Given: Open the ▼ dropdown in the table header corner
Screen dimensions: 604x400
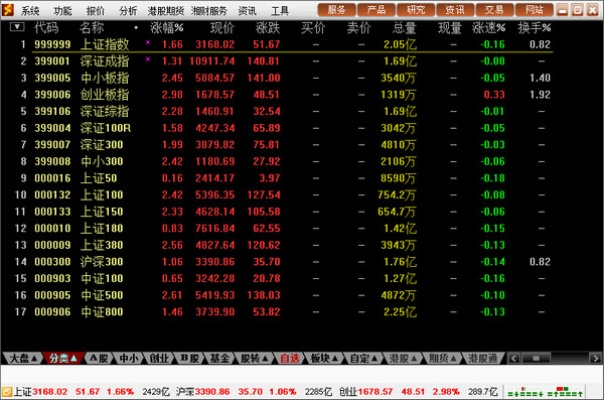Looking at the screenshot, I should coord(13,28).
